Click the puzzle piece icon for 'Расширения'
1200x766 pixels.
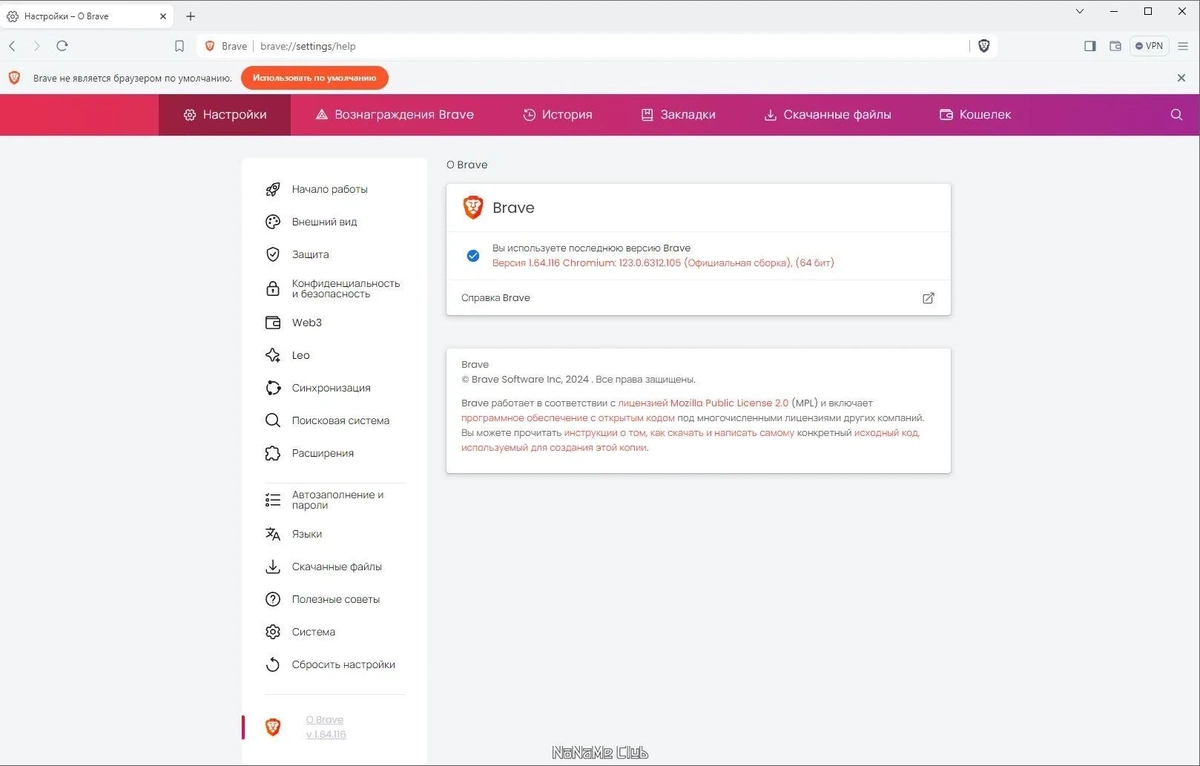pos(272,453)
